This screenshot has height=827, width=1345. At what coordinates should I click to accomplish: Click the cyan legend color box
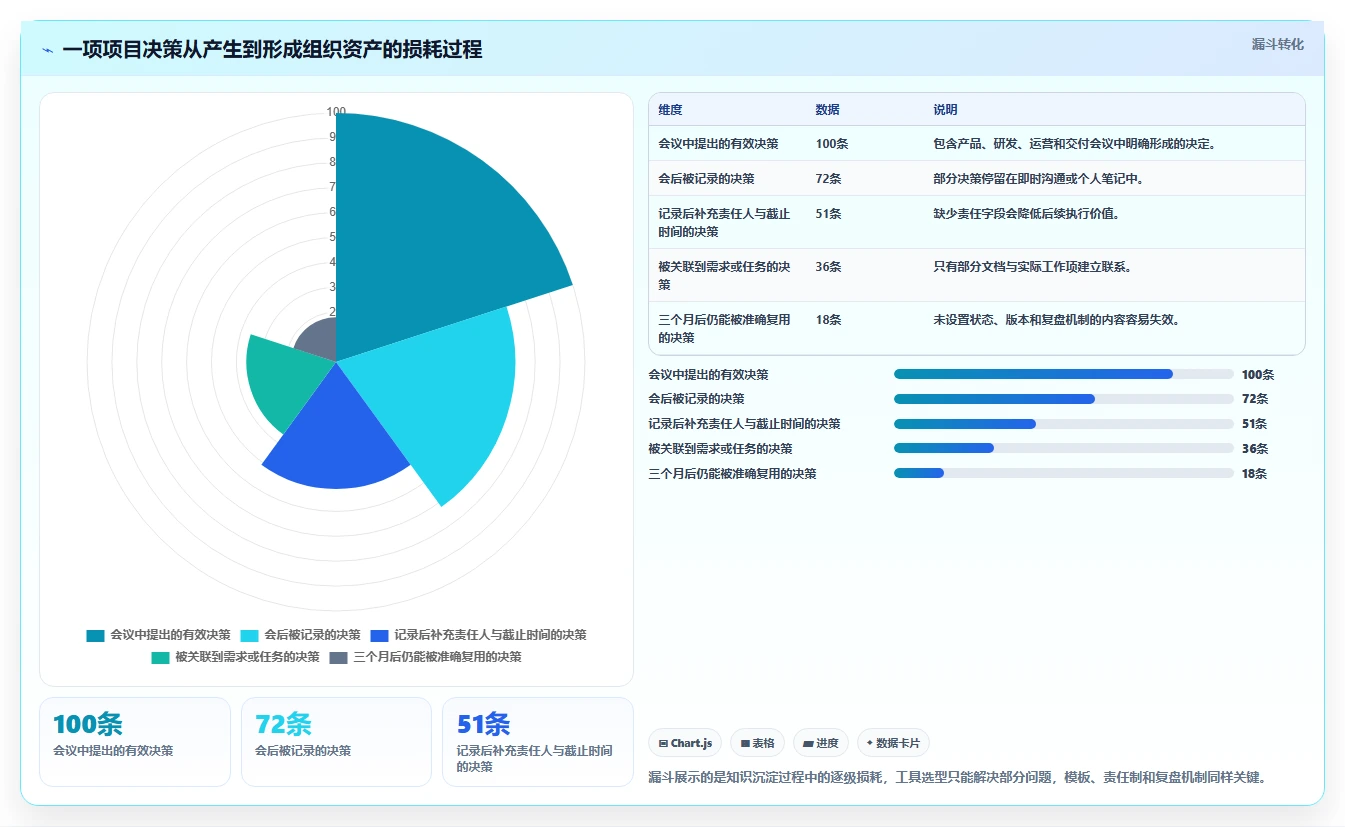click(x=250, y=635)
